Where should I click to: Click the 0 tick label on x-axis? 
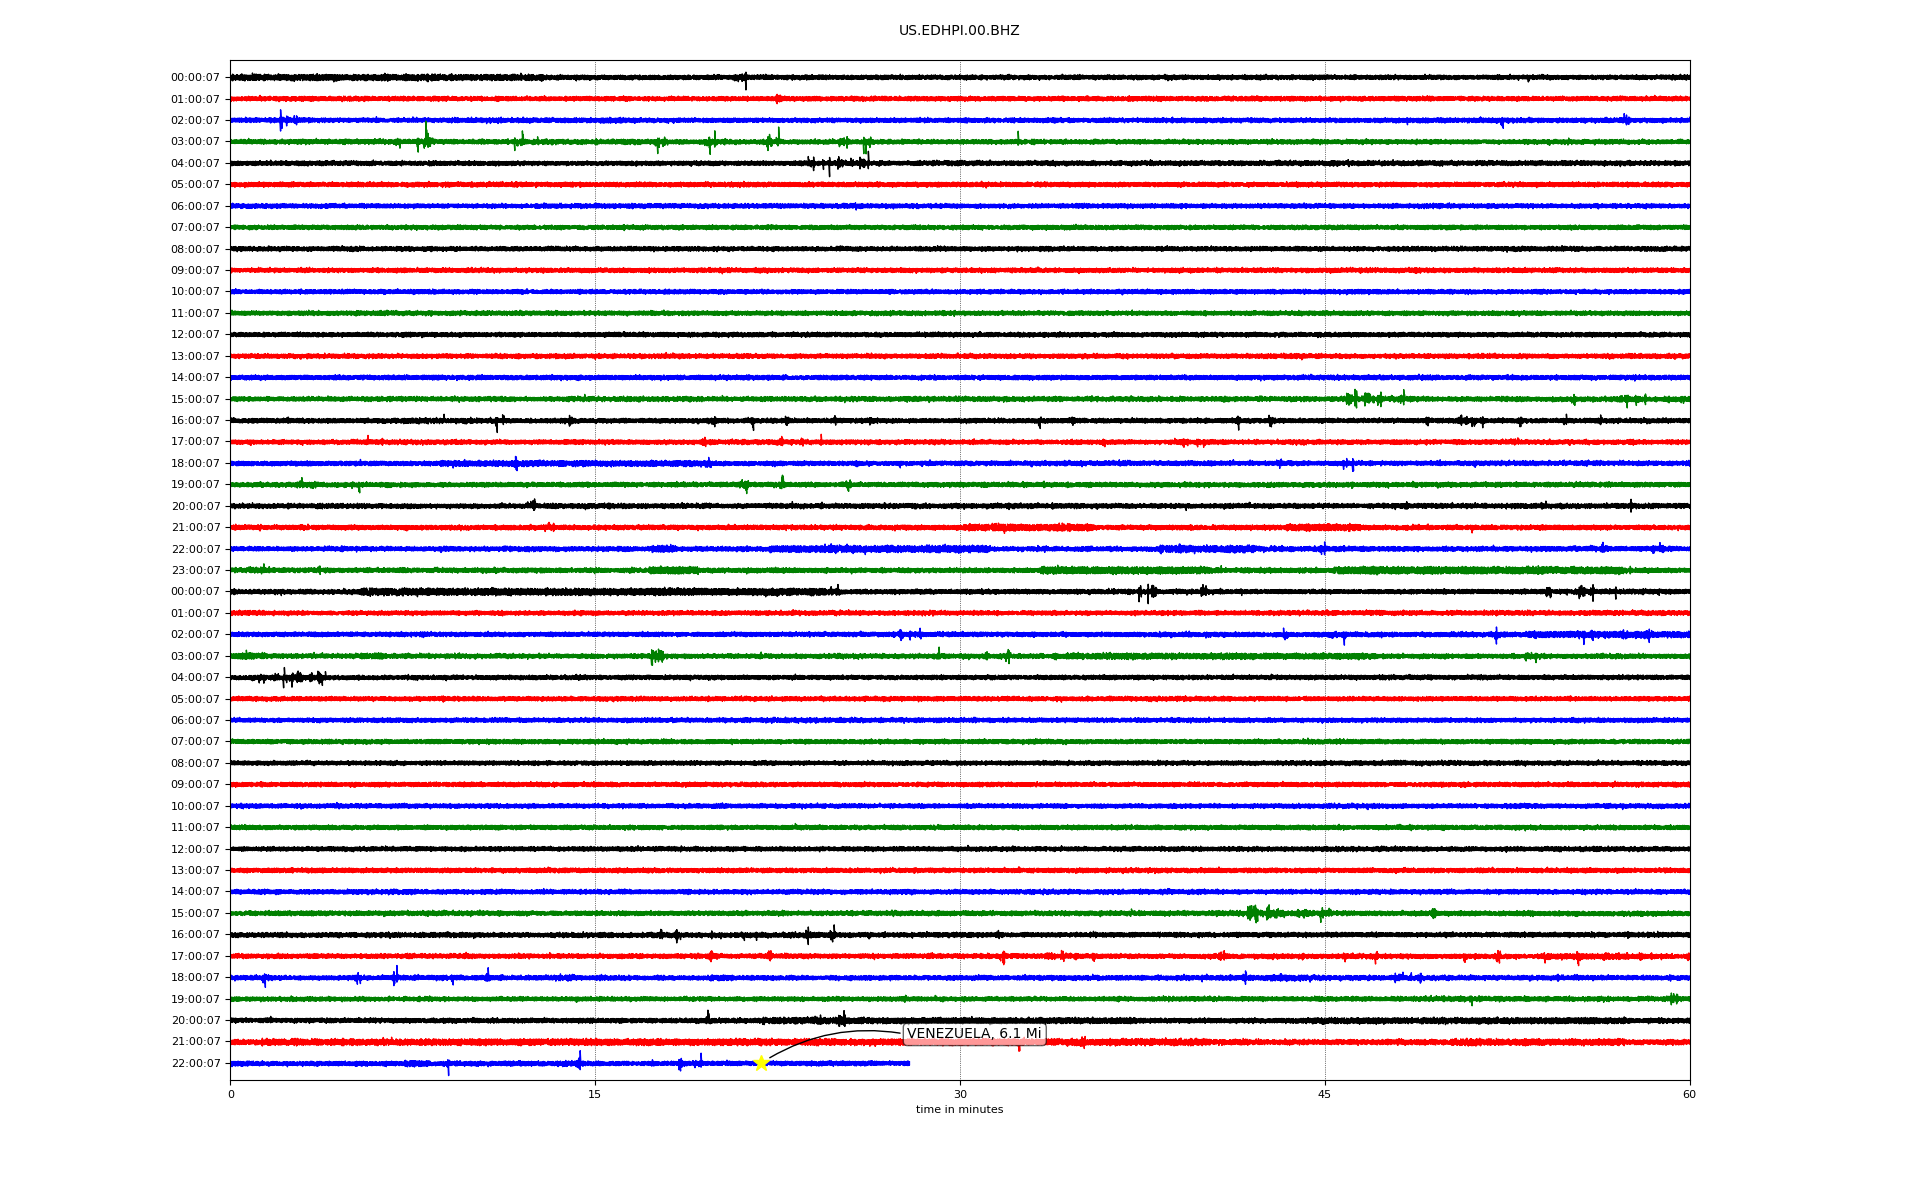[x=231, y=1094]
